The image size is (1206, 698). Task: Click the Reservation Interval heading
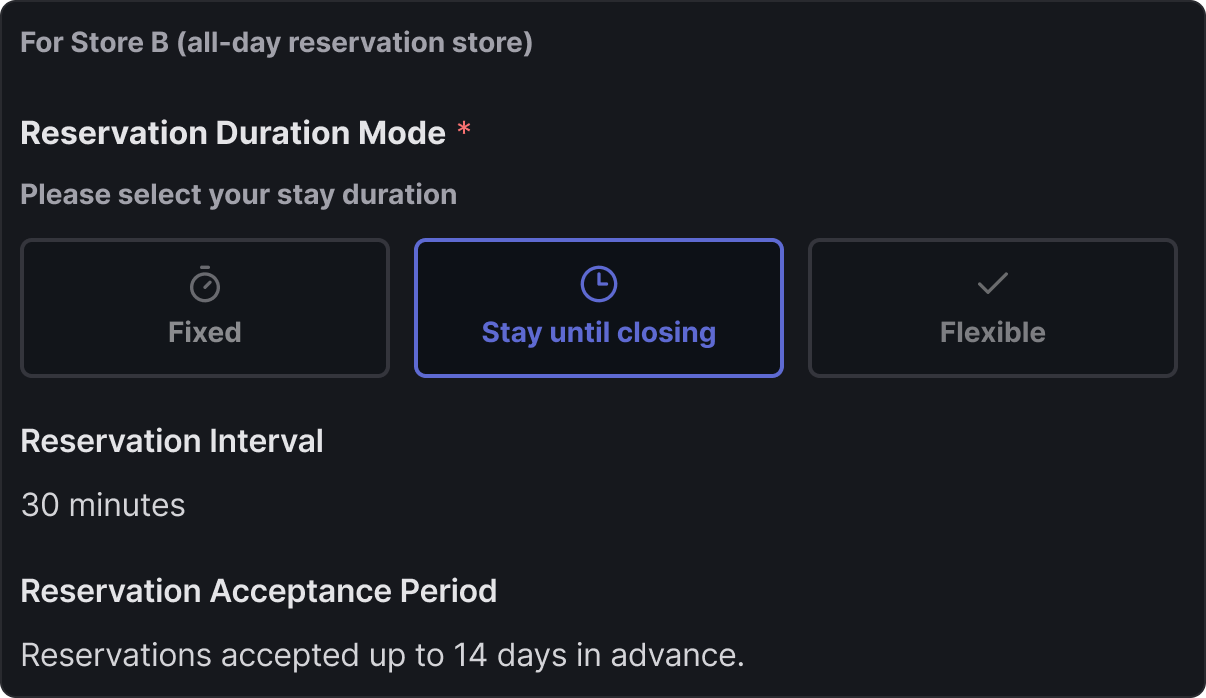(172, 441)
